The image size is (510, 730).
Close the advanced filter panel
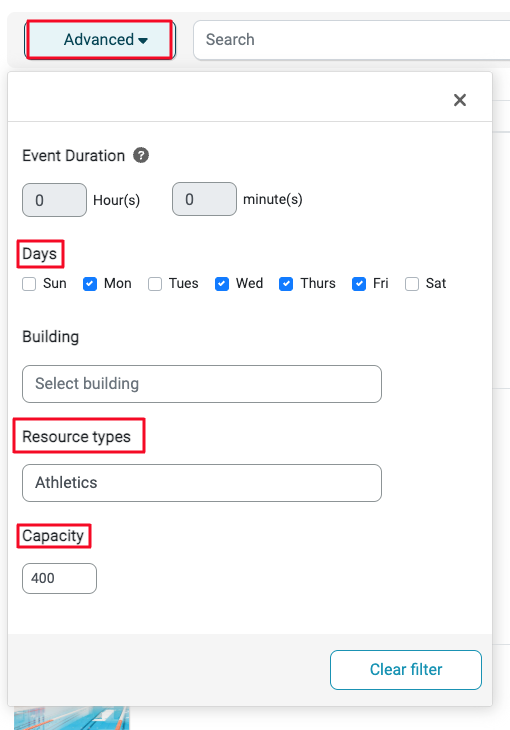click(460, 100)
